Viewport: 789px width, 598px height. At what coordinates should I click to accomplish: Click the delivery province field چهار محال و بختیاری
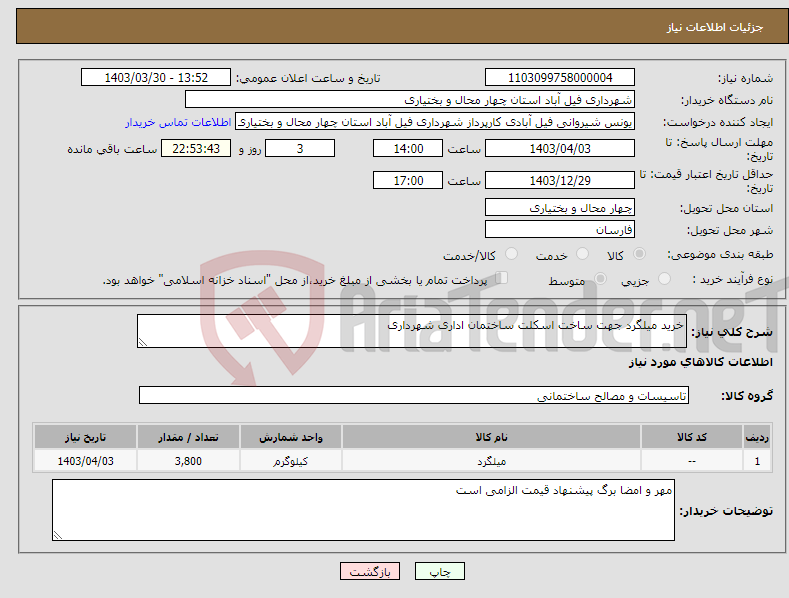[560, 207]
